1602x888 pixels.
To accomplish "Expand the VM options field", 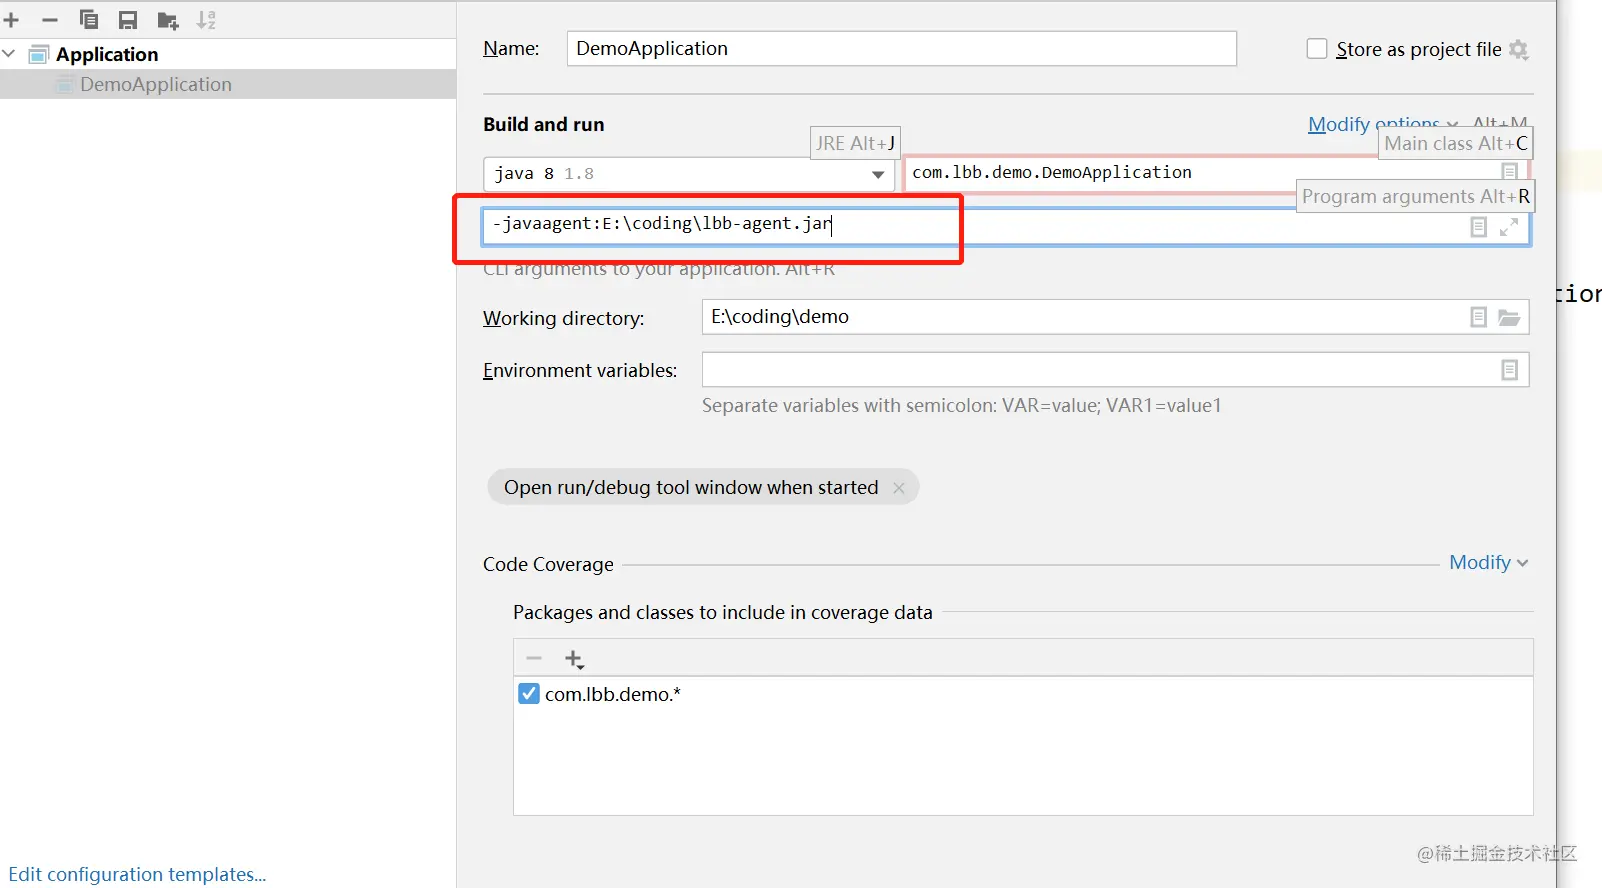I will (1509, 227).
